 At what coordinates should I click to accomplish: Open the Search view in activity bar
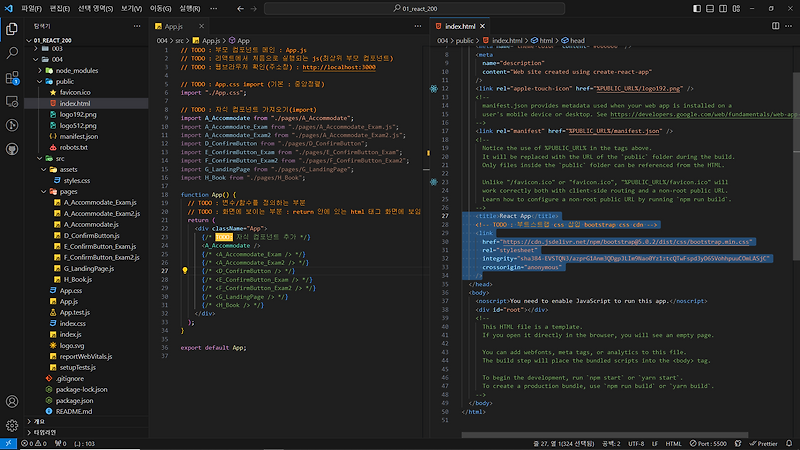pos(12,52)
